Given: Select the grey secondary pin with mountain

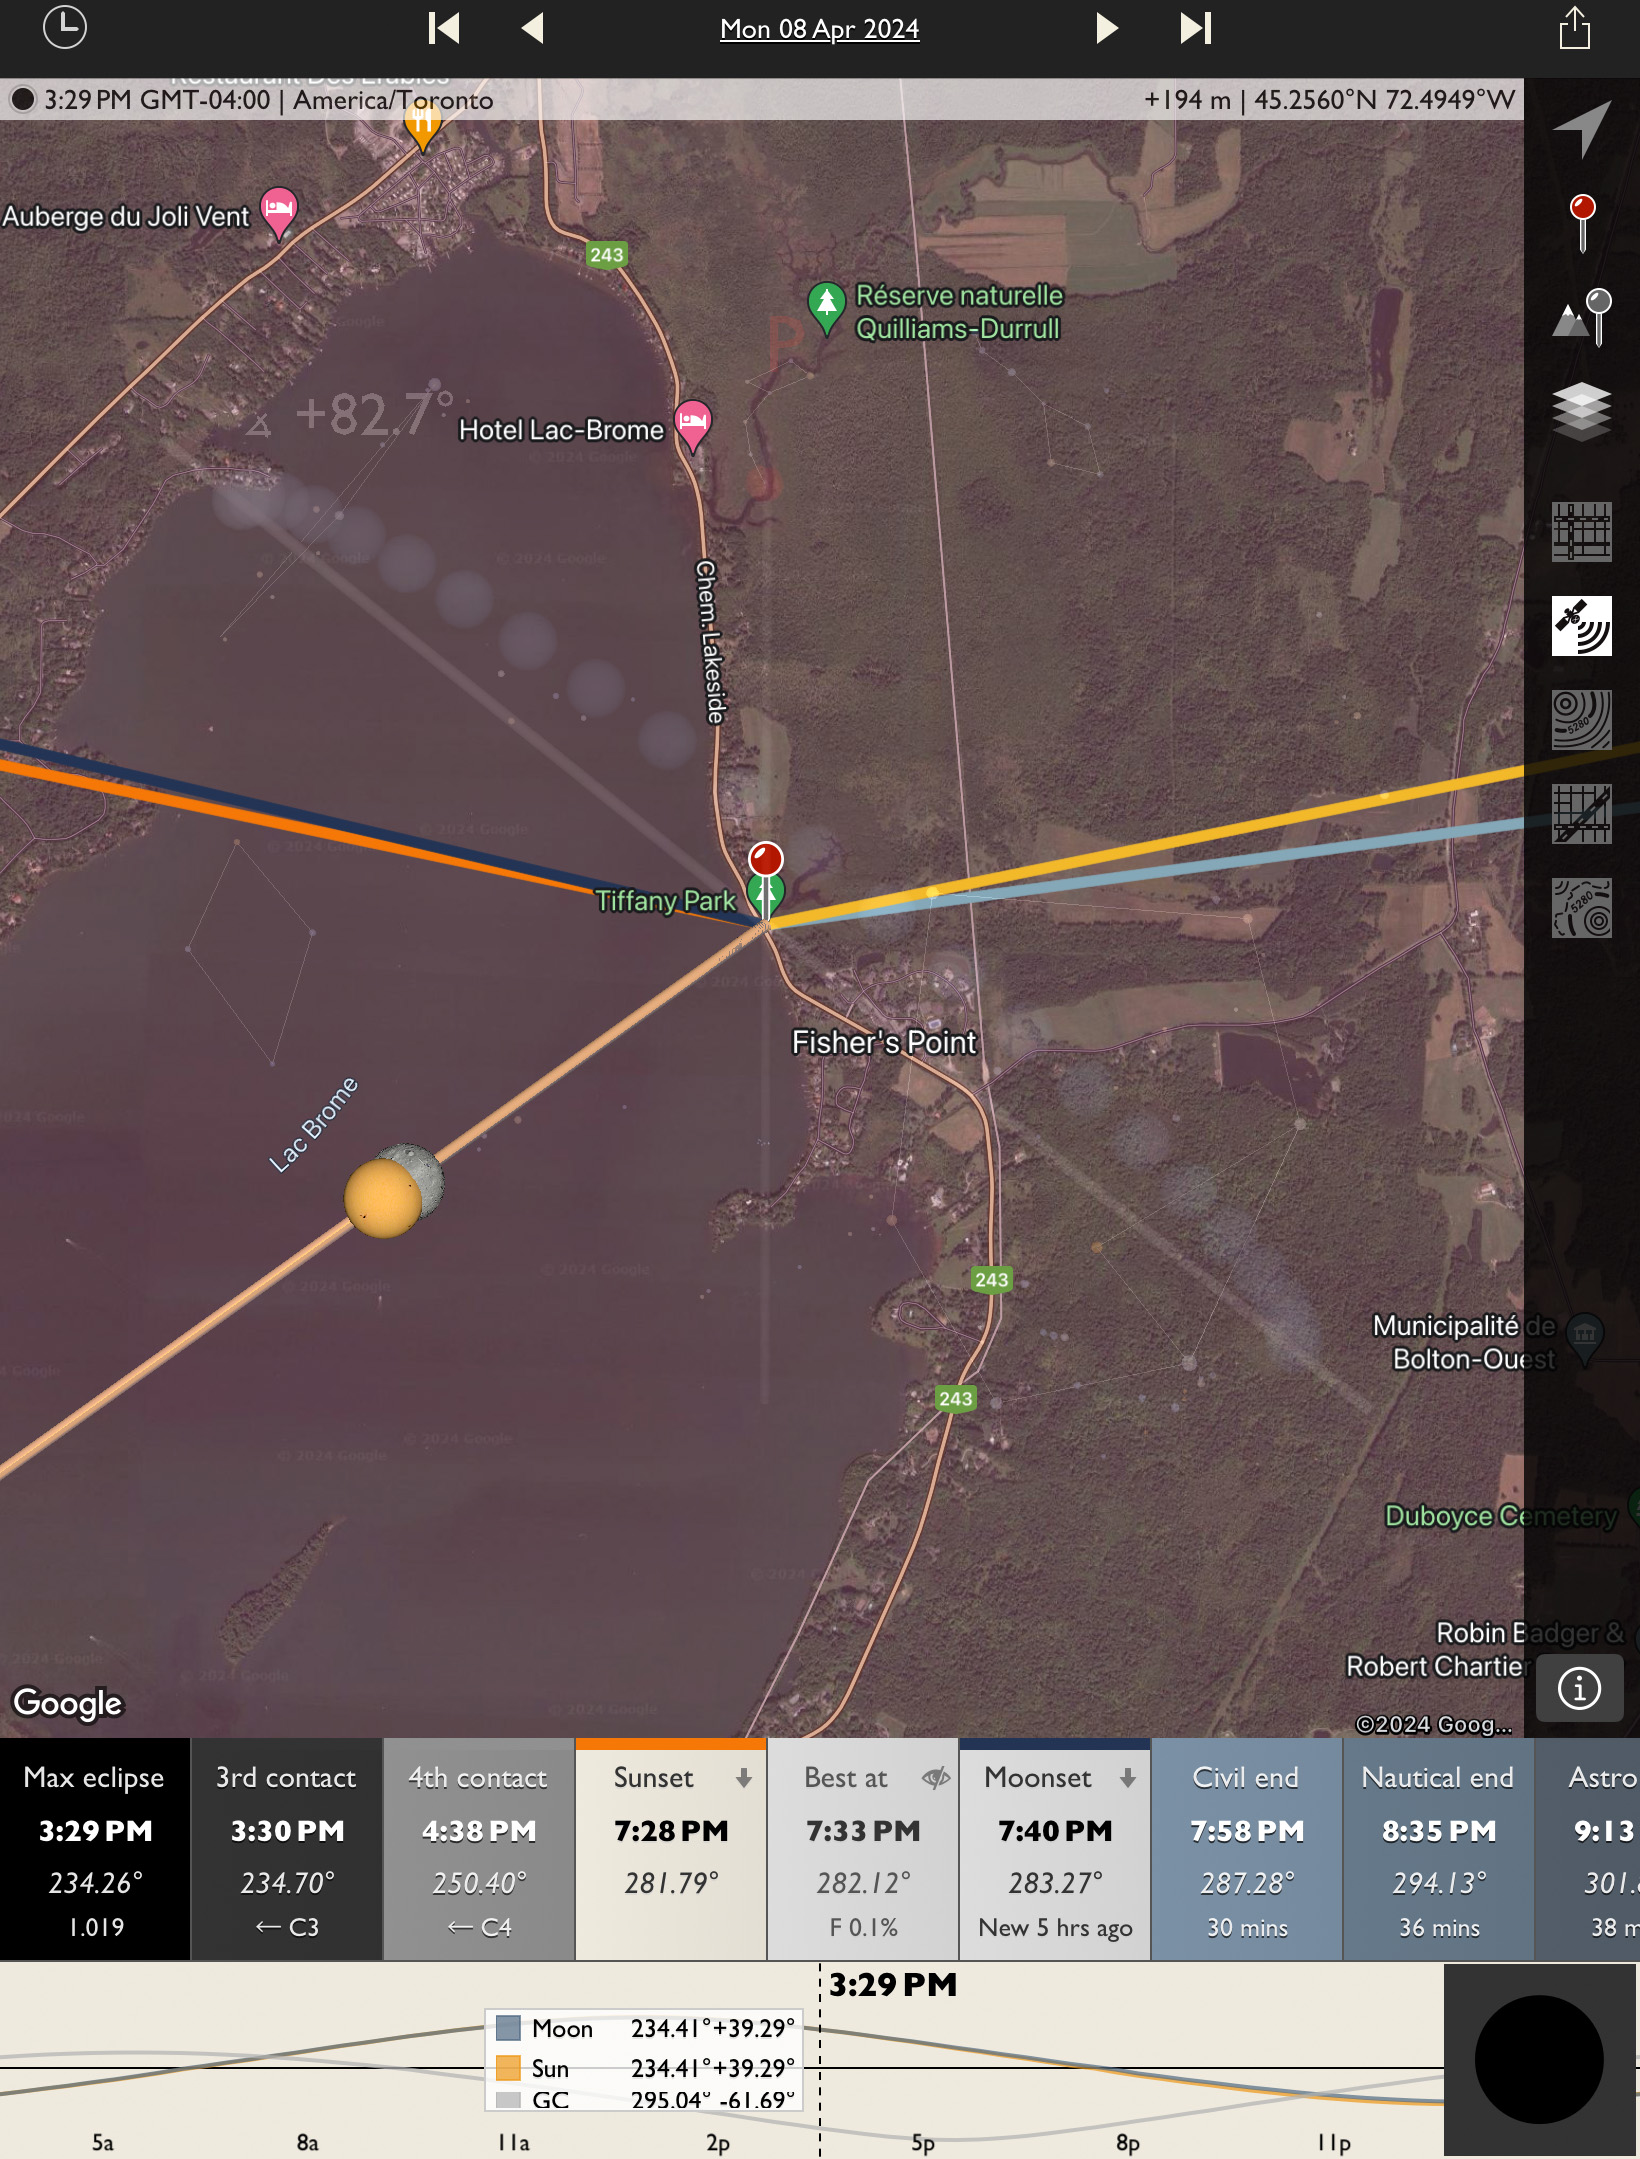Looking at the screenshot, I should [1582, 316].
